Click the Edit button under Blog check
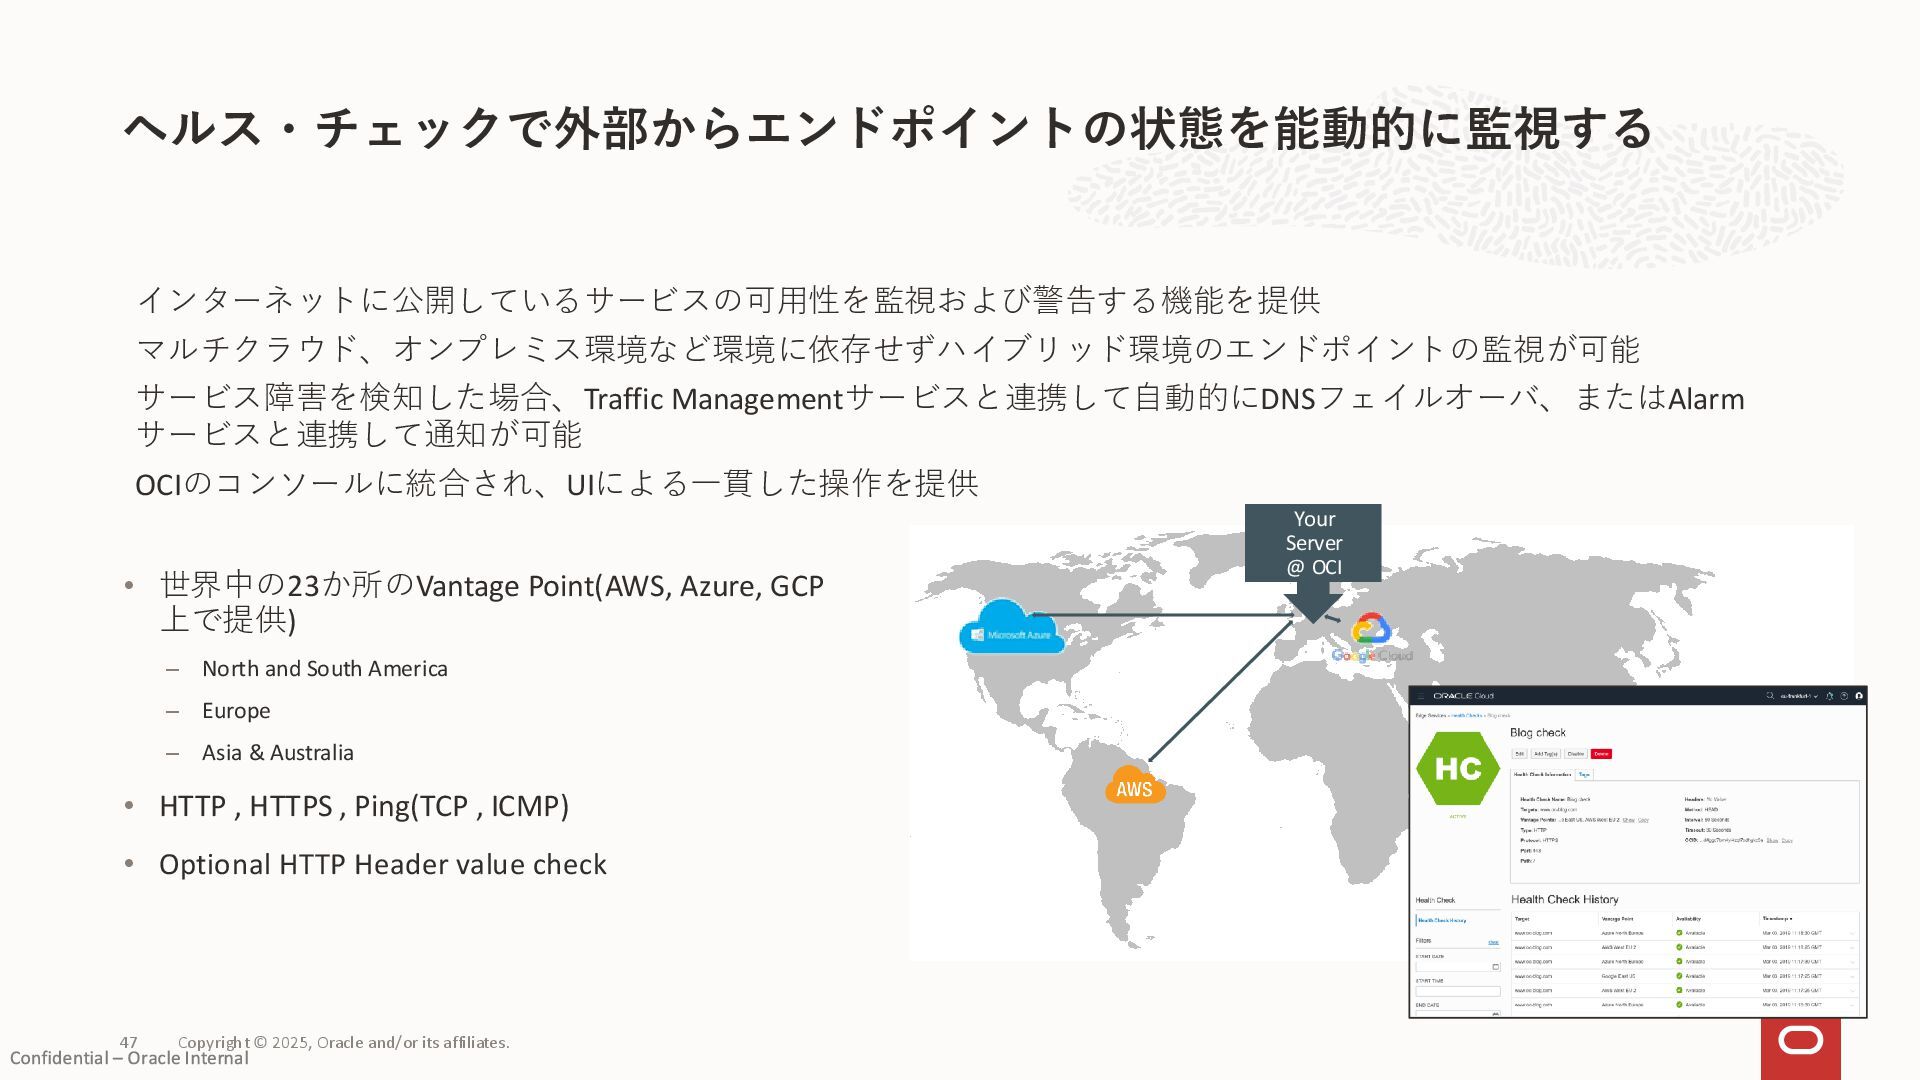The width and height of the screenshot is (1920, 1080). [1519, 754]
